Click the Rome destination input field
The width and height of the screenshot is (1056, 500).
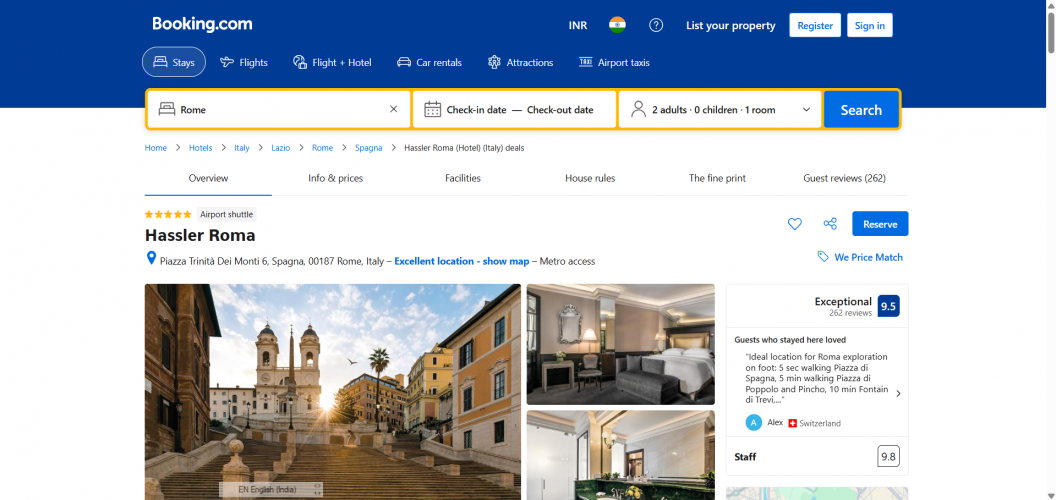click(x=279, y=109)
